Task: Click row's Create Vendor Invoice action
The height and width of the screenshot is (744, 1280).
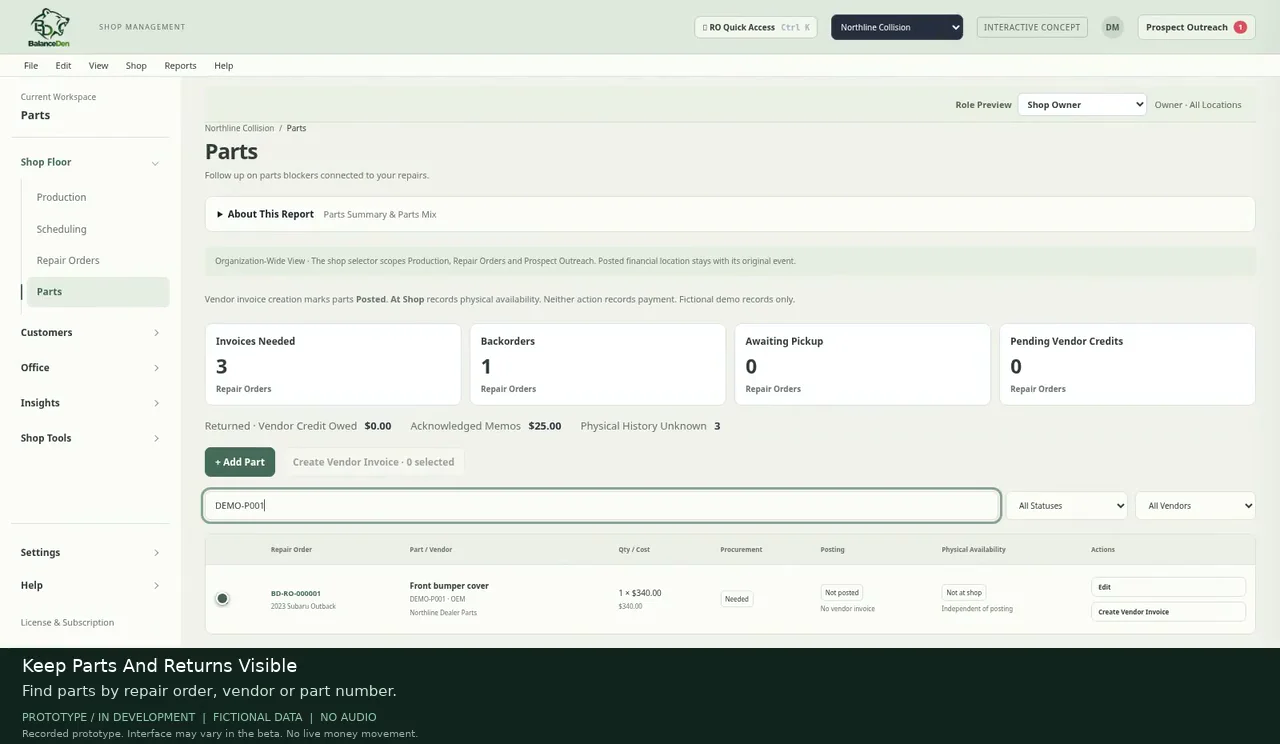Action: 1168,611
